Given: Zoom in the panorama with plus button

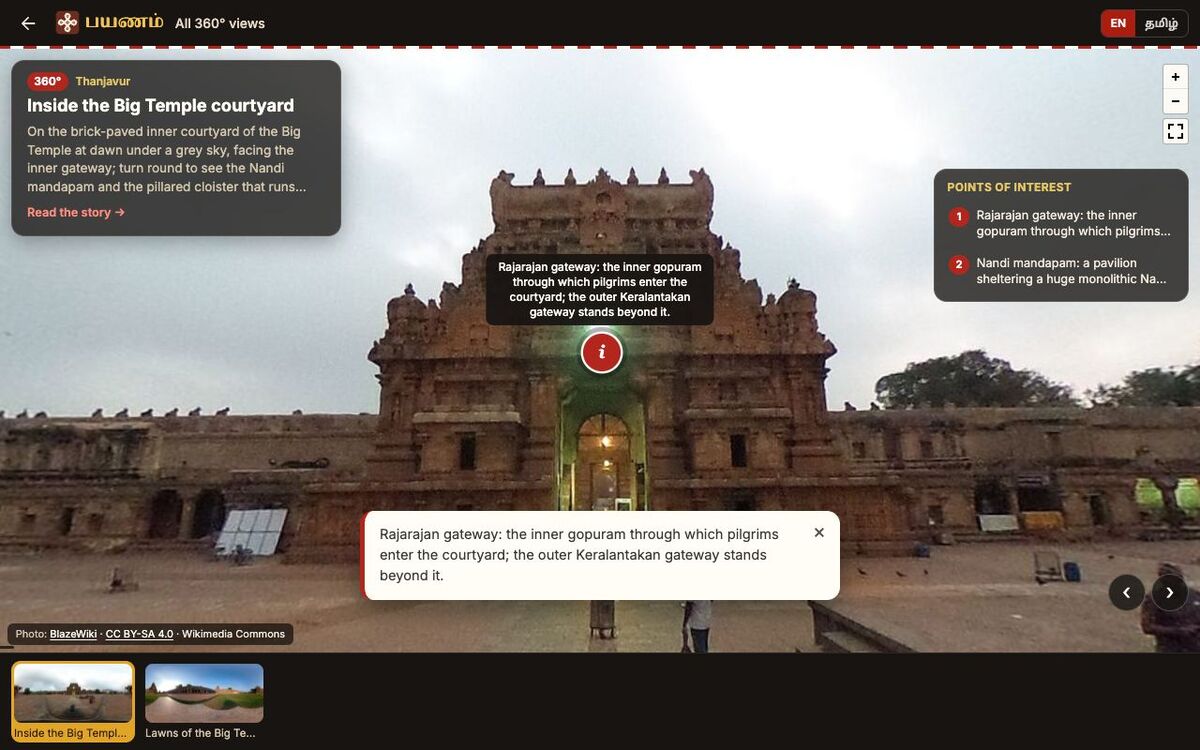Looking at the screenshot, I should click(1175, 77).
